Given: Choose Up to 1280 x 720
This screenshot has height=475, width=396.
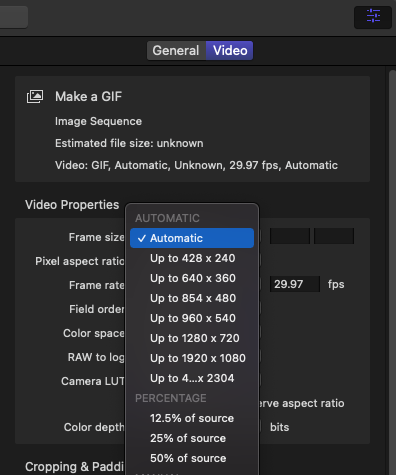Looking at the screenshot, I should click(x=192, y=338).
